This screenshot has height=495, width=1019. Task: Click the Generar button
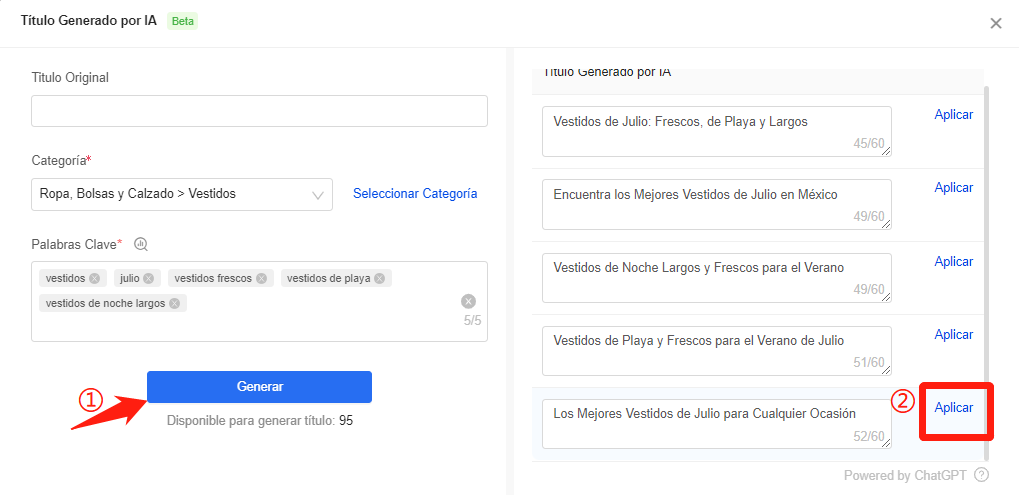click(259, 387)
